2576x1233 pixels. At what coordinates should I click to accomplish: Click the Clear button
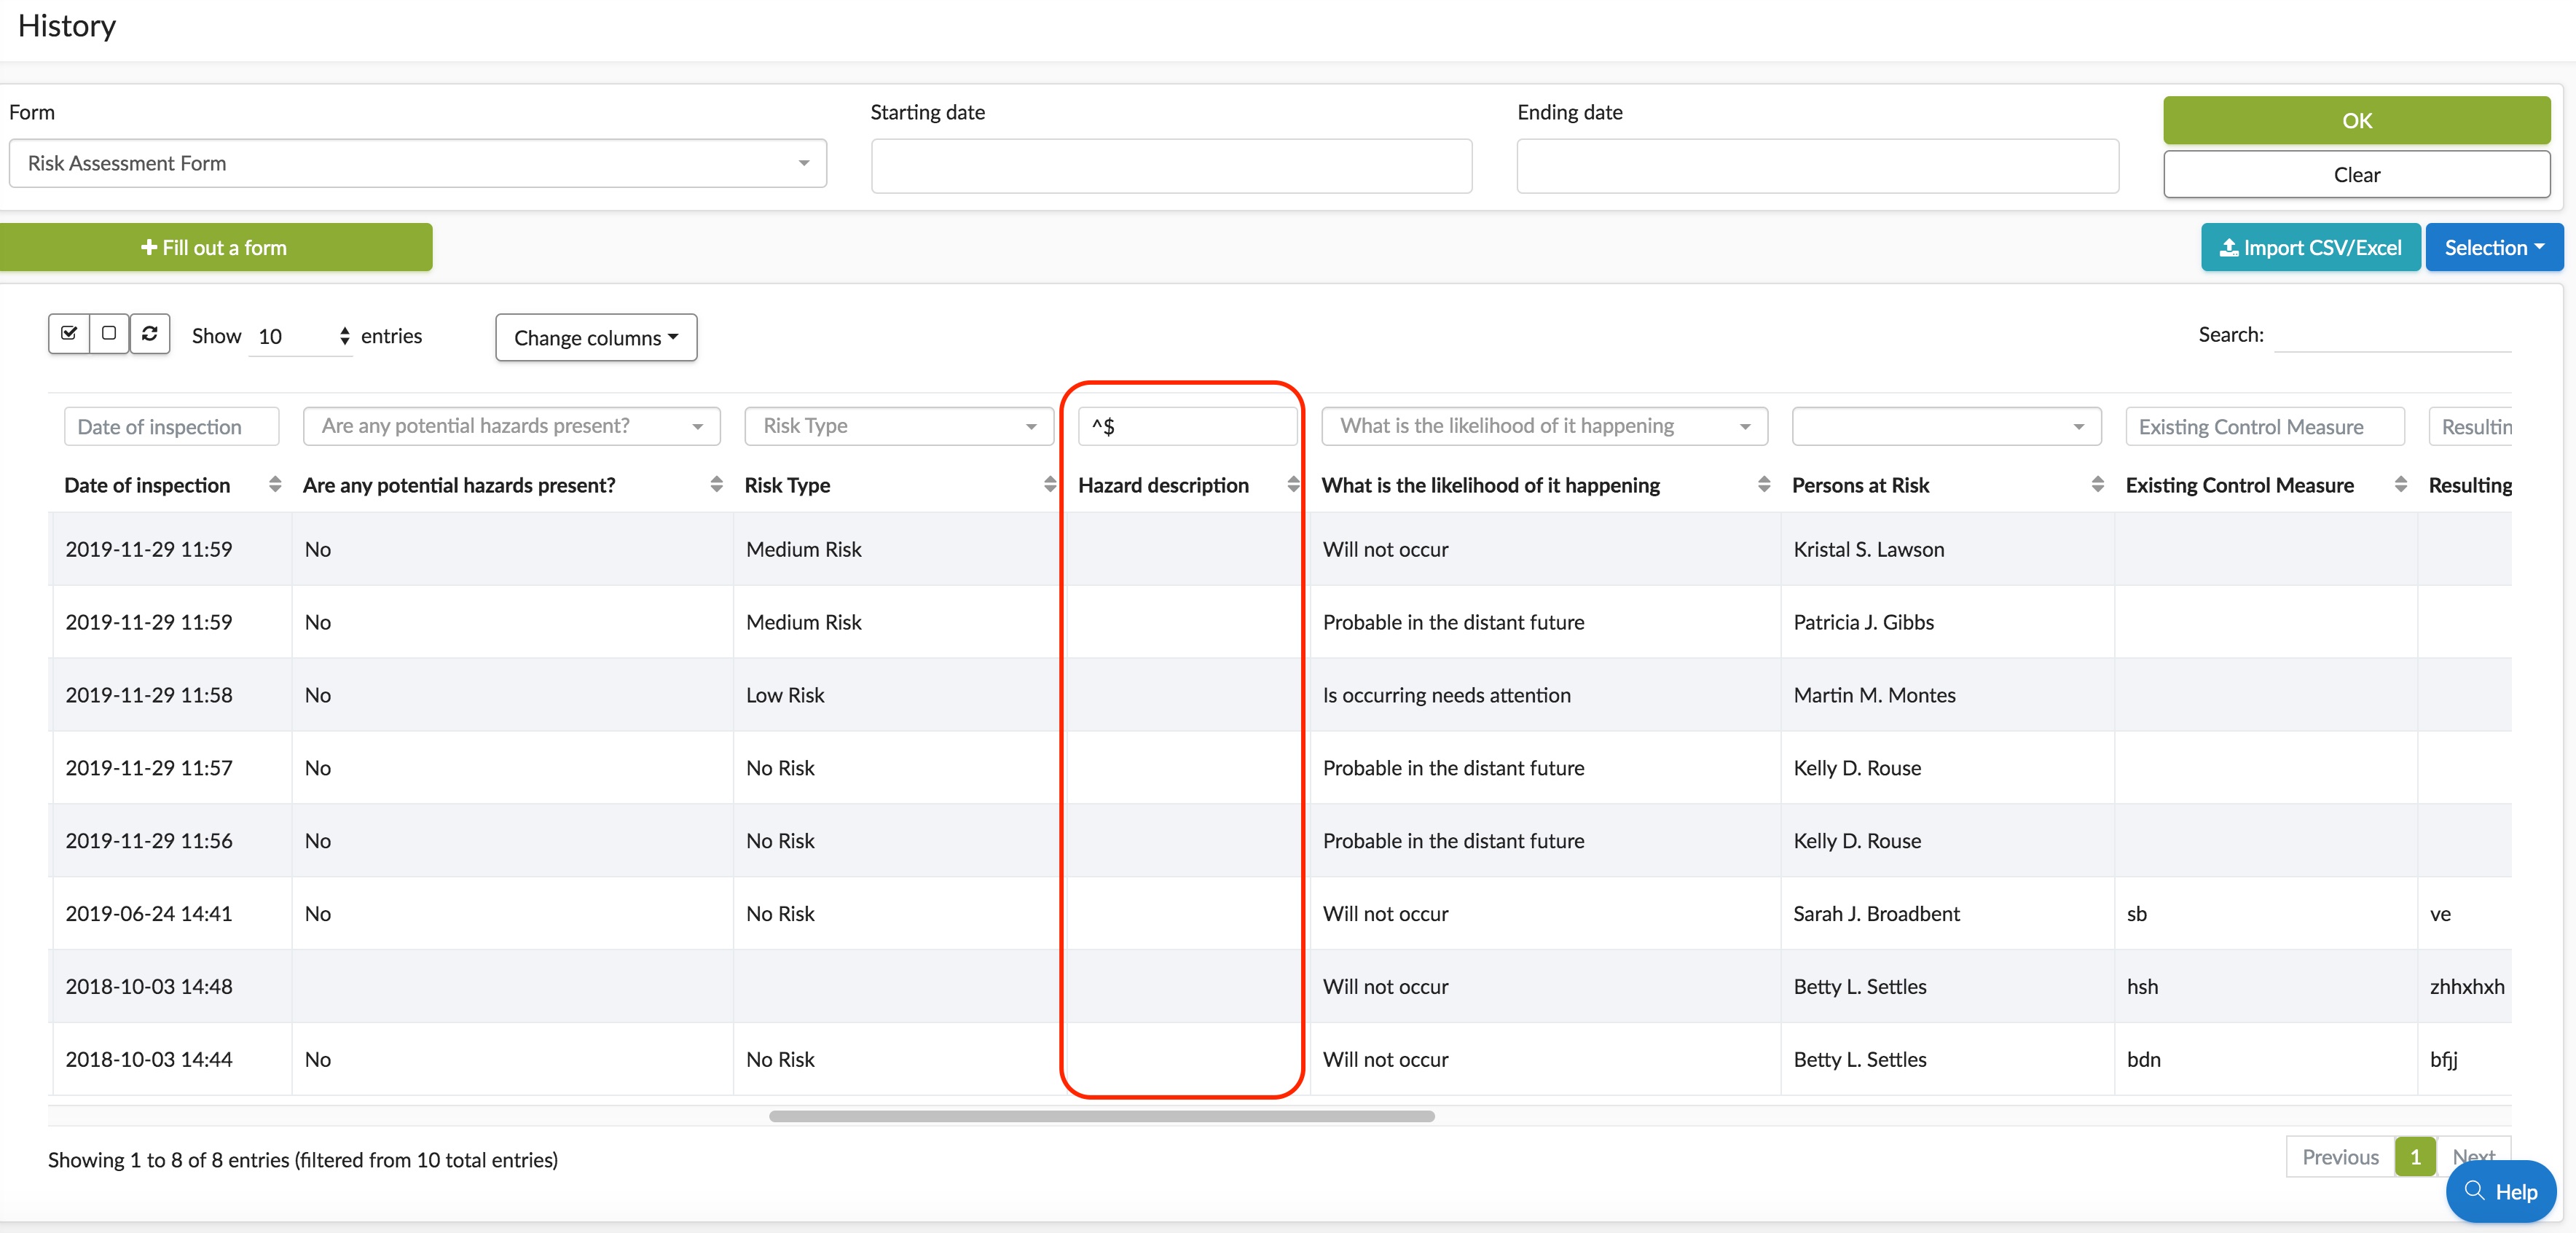pyautogui.click(x=2356, y=175)
